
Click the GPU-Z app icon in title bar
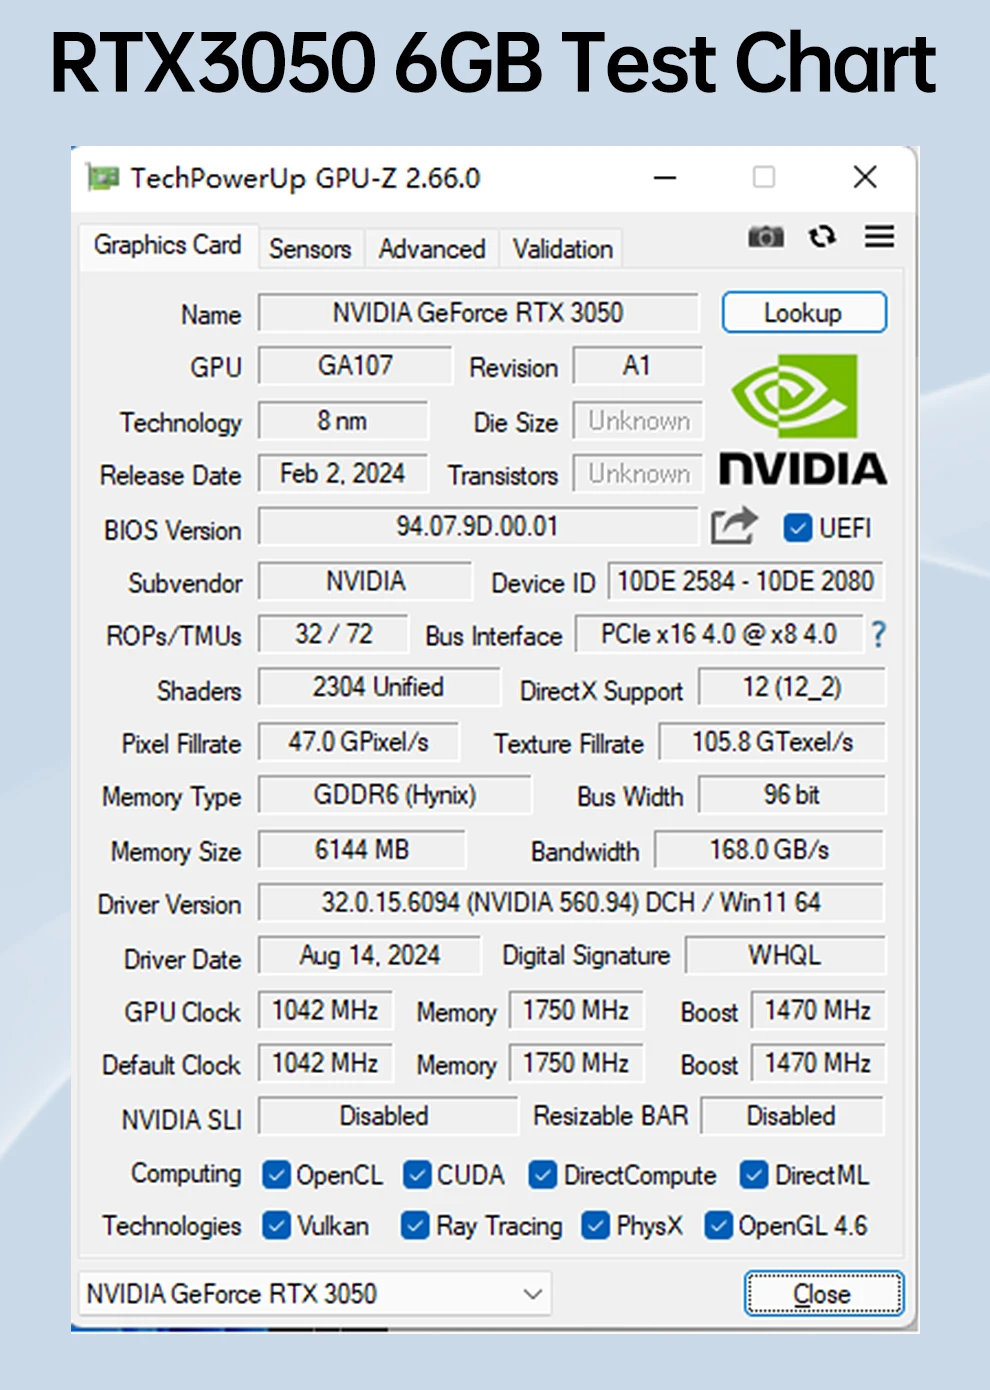click(x=103, y=178)
